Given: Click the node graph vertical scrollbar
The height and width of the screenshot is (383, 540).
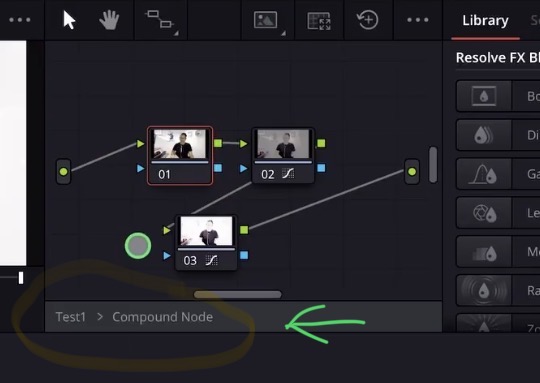Looking at the screenshot, I should [433, 165].
